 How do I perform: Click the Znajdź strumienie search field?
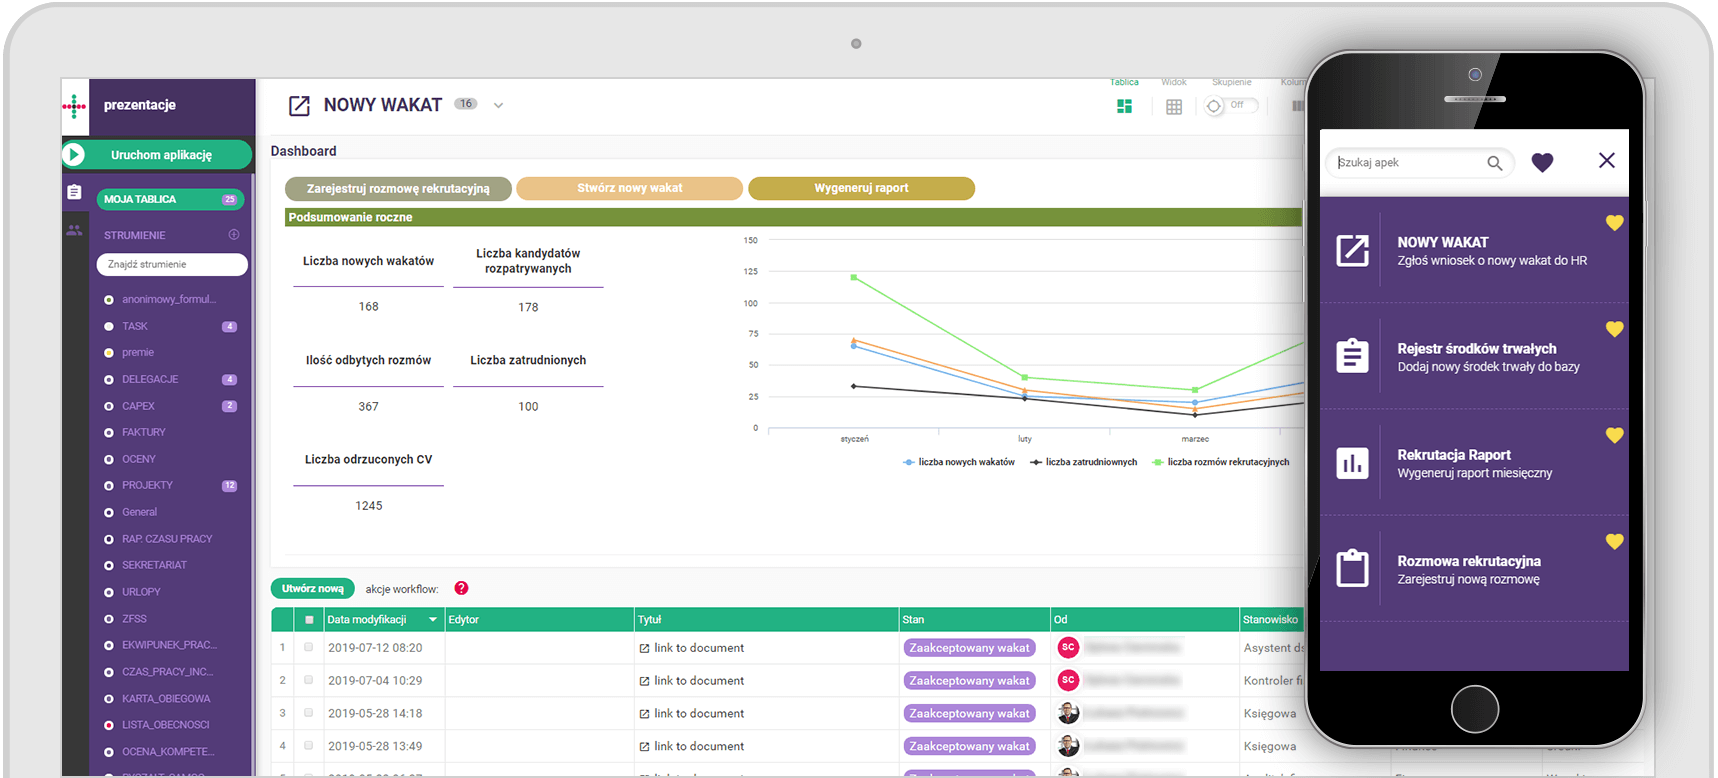pos(172,264)
